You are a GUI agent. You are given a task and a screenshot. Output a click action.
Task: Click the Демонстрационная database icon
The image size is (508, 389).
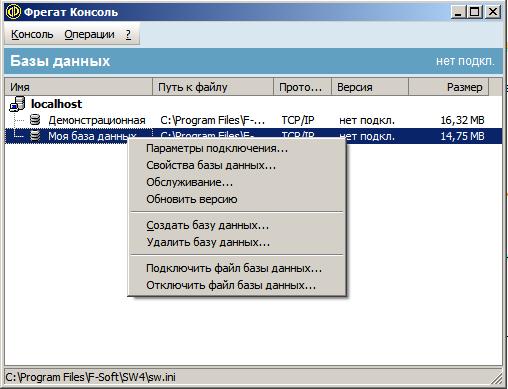[35, 120]
